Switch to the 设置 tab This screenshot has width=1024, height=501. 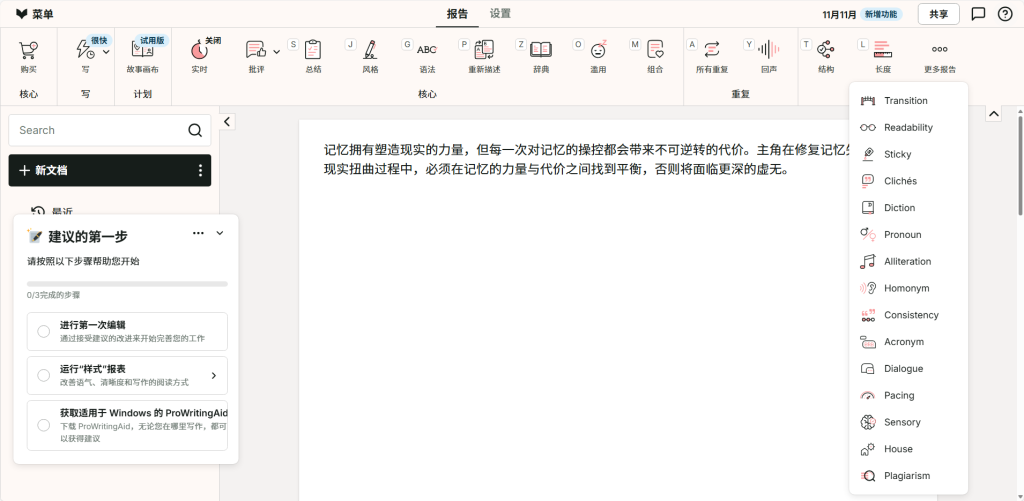[500, 14]
